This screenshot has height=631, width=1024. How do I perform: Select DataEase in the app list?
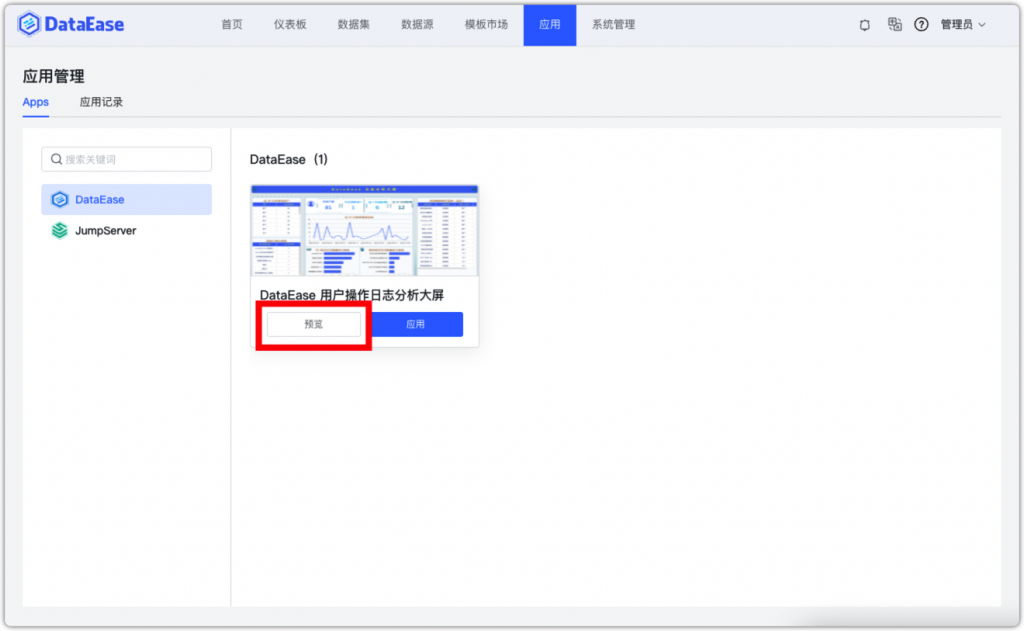[x=127, y=199]
